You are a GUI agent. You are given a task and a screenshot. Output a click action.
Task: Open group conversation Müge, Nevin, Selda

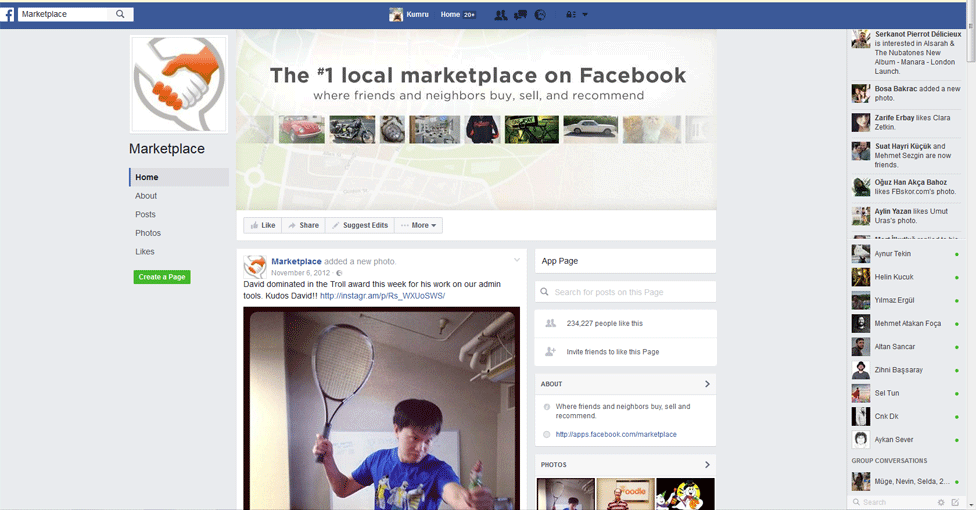click(x=906, y=481)
